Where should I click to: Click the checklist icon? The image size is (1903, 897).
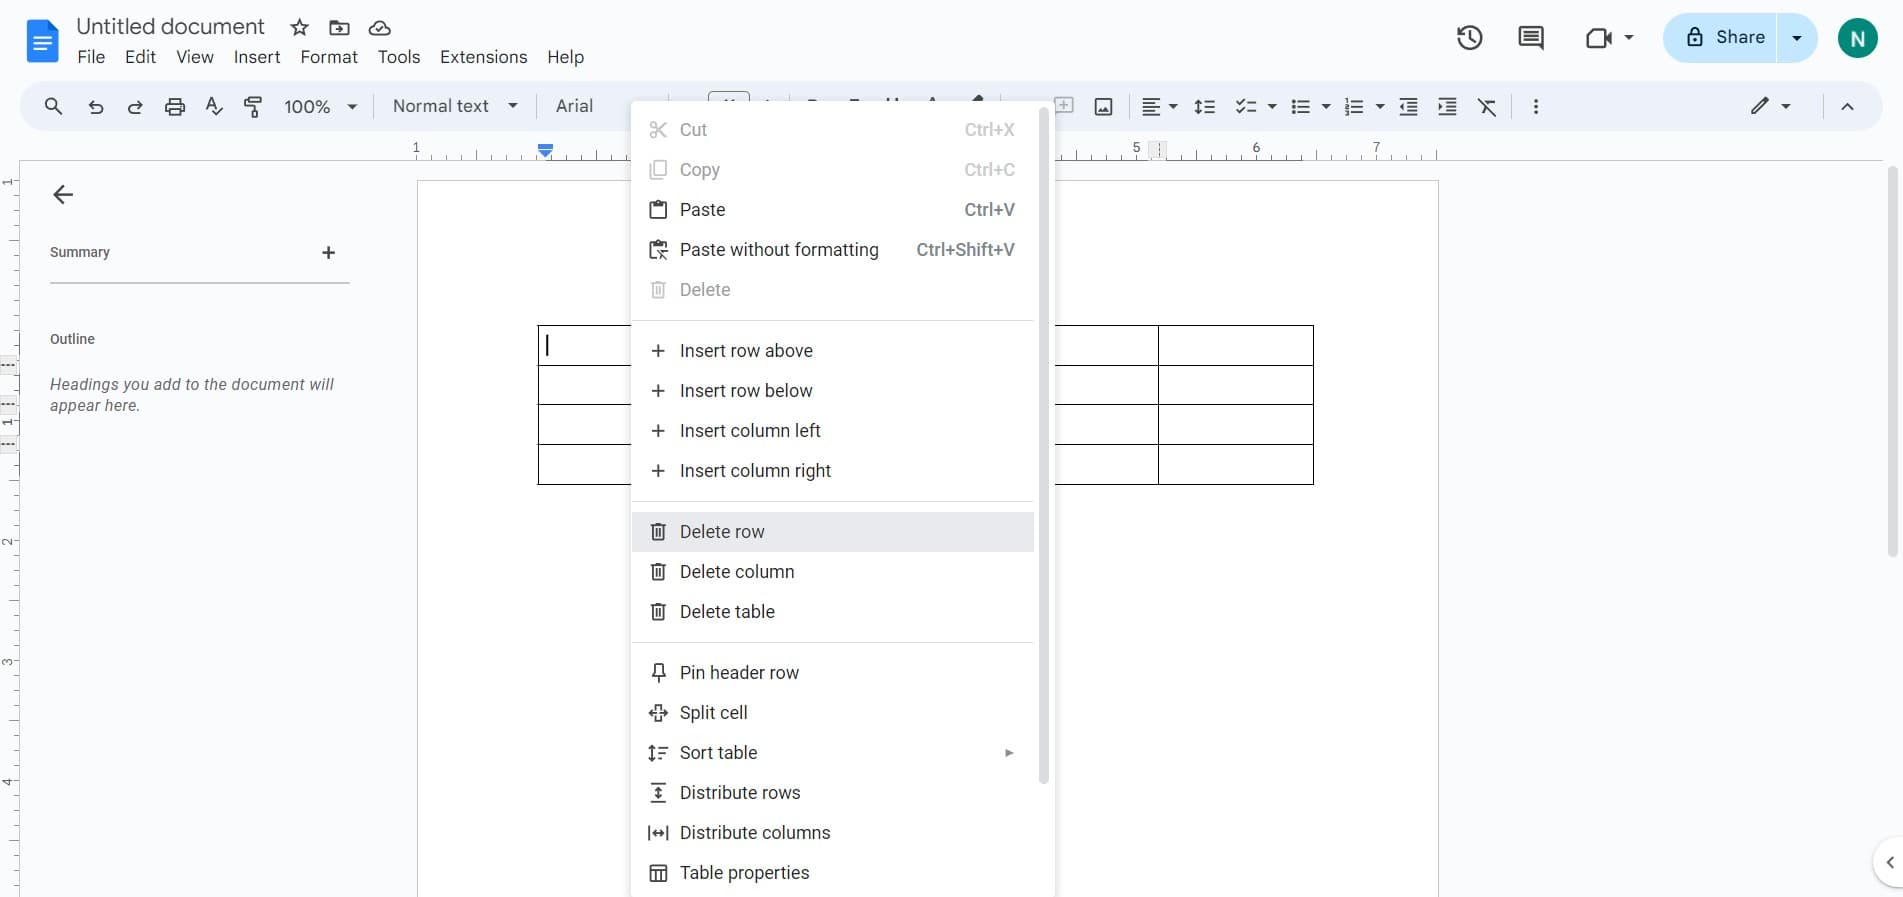[x=1245, y=107]
